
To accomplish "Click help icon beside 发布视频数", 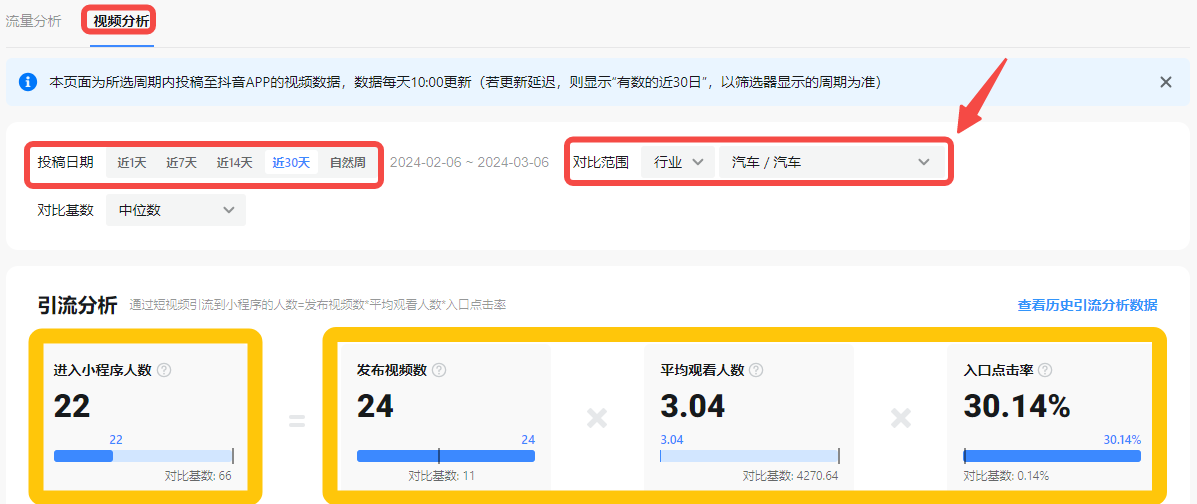I will click(439, 370).
